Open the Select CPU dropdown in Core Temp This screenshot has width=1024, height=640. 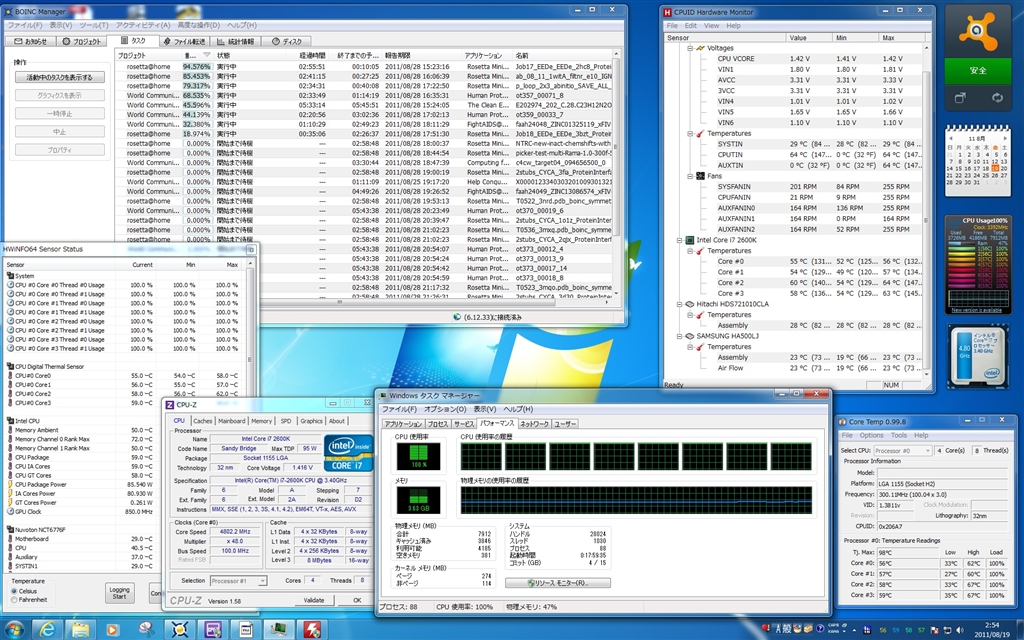[x=903, y=450]
